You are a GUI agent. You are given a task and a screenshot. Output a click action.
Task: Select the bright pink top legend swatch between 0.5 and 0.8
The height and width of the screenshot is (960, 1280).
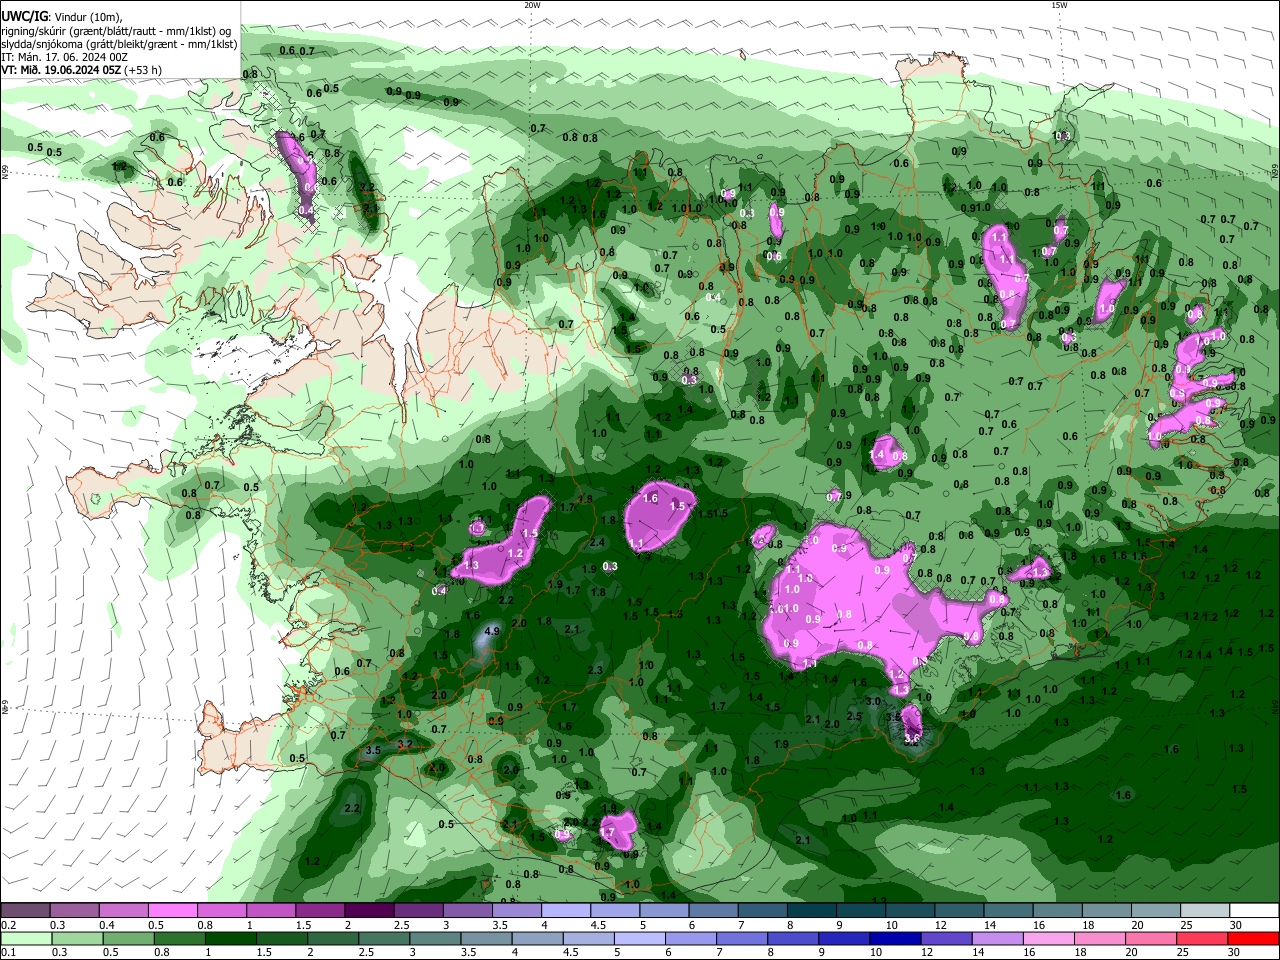(x=172, y=911)
